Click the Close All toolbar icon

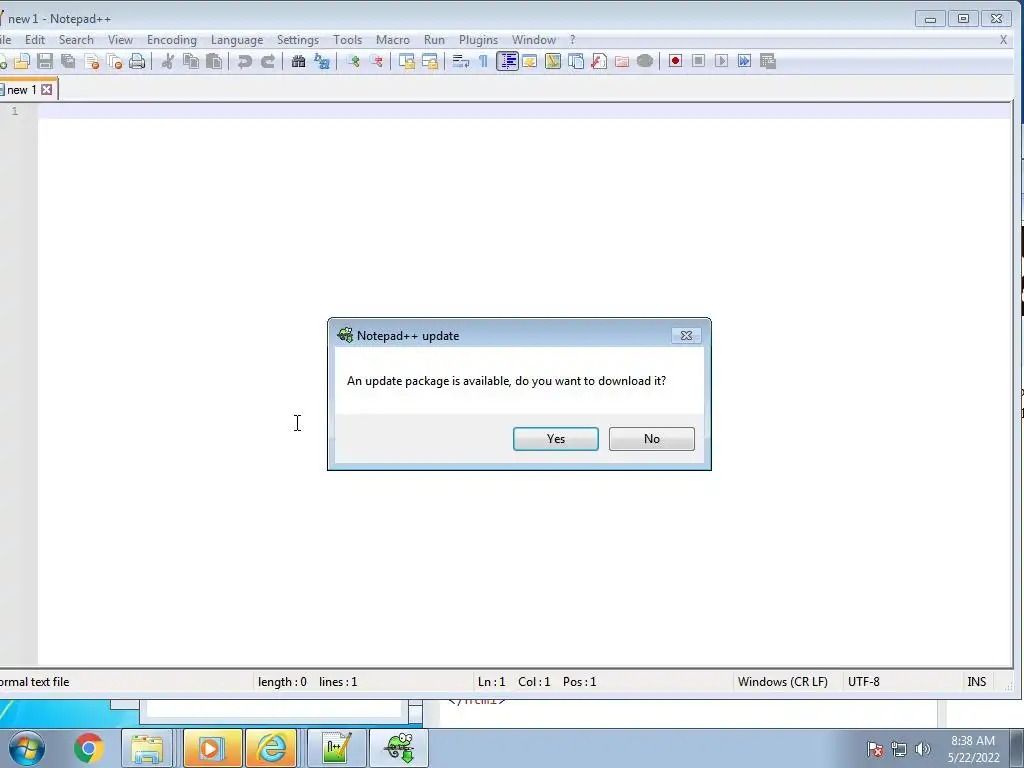[x=114, y=61]
